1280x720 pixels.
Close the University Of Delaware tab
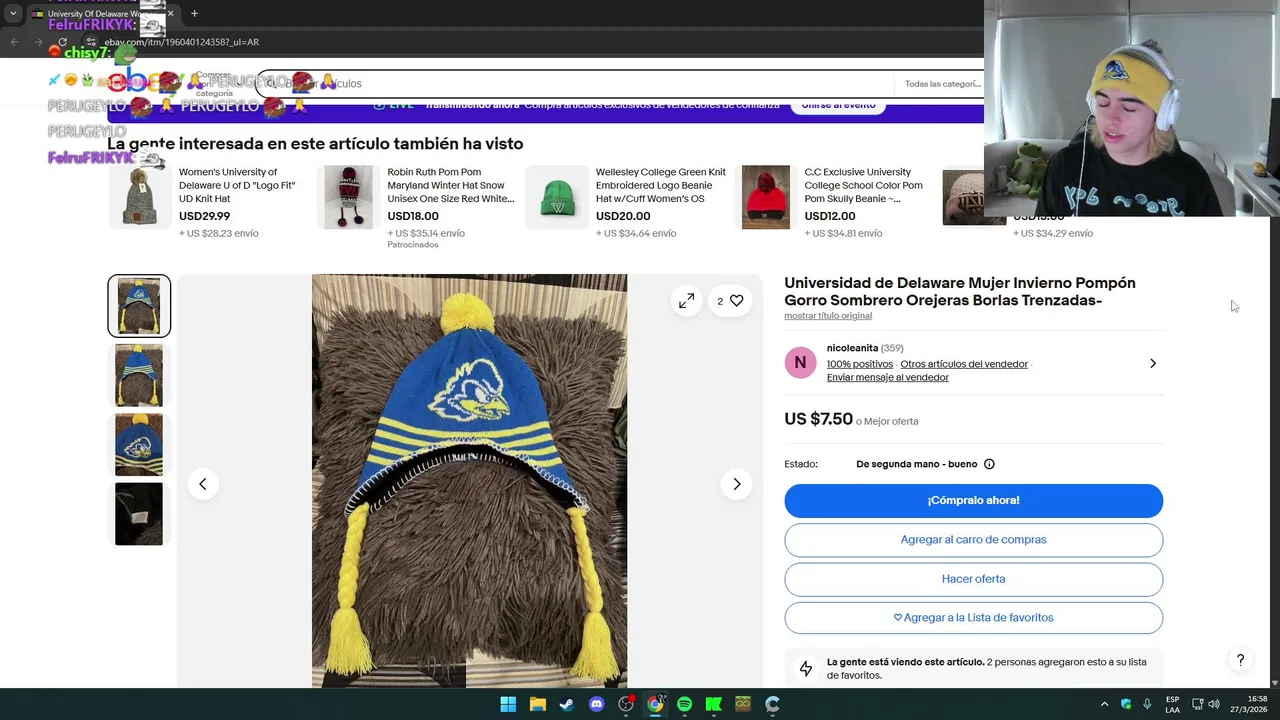171,14
